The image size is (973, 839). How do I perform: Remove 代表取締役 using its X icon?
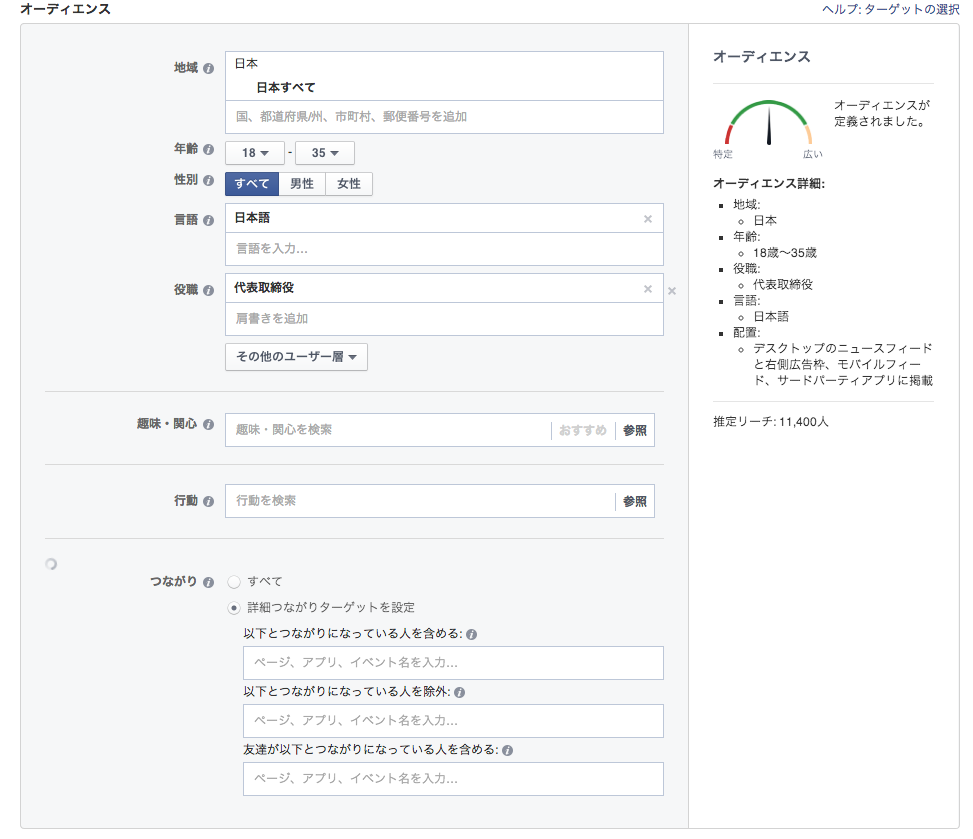(x=647, y=287)
